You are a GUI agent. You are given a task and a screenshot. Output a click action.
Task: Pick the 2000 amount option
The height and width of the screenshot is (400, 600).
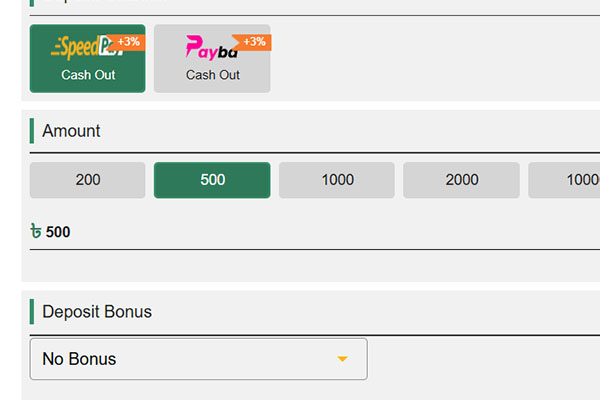pyautogui.click(x=461, y=180)
